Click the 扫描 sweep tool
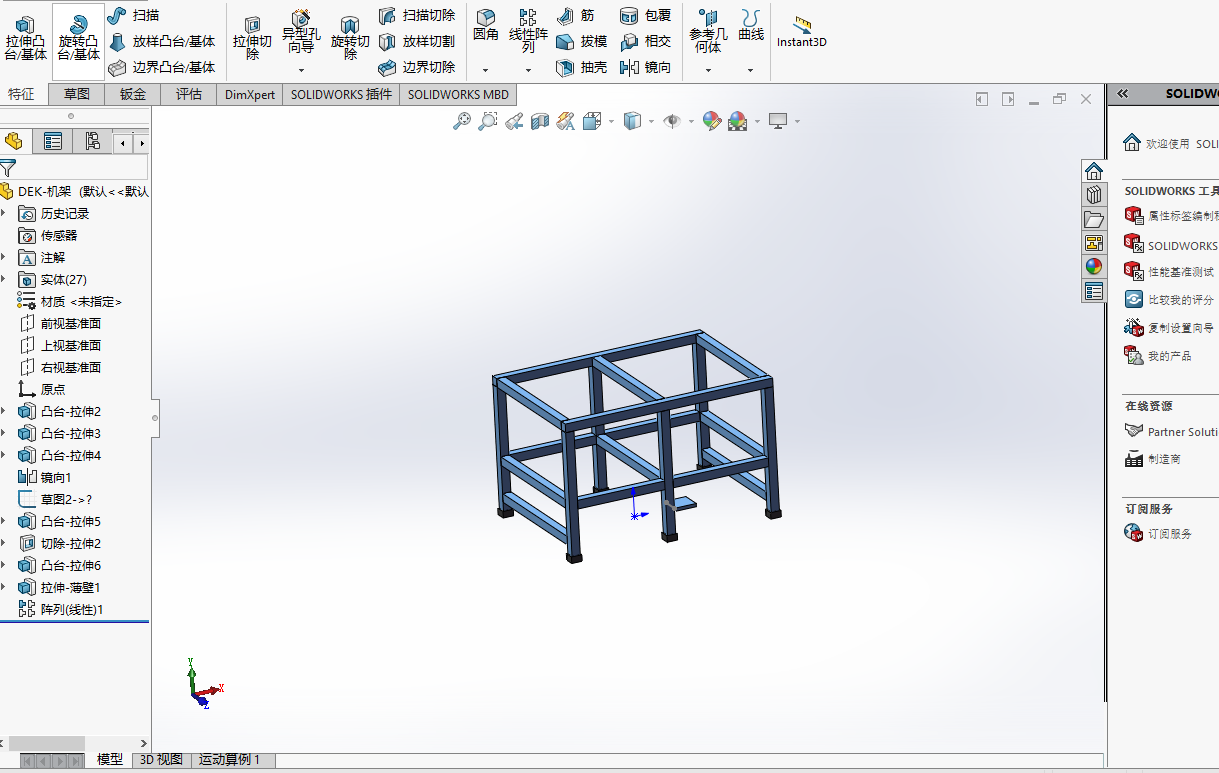Screen dimensions: 1219x773 pos(134,15)
